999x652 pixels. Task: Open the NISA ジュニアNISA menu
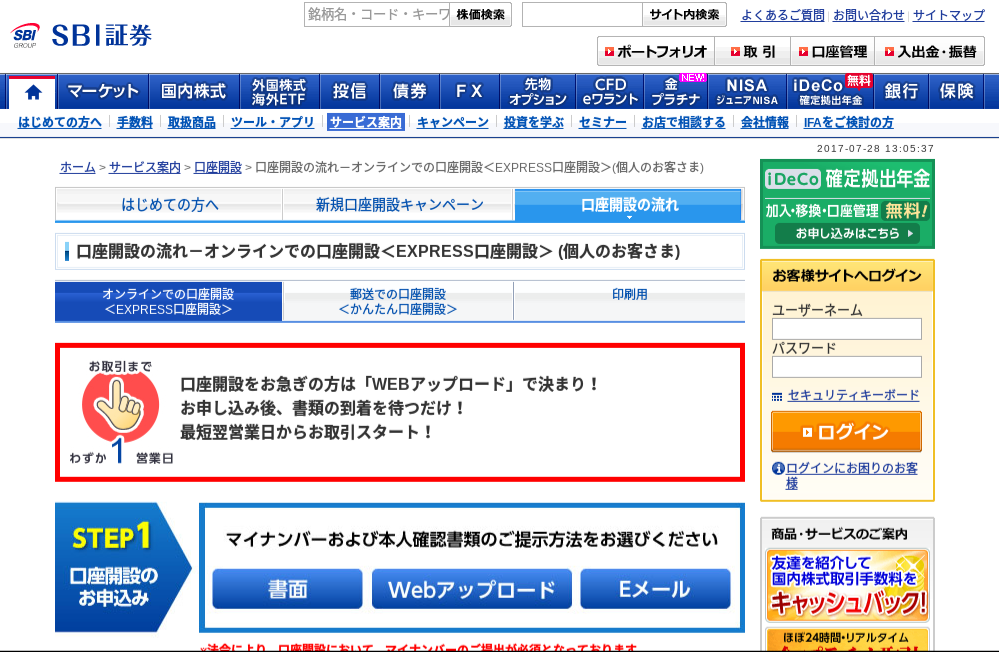[x=747, y=92]
